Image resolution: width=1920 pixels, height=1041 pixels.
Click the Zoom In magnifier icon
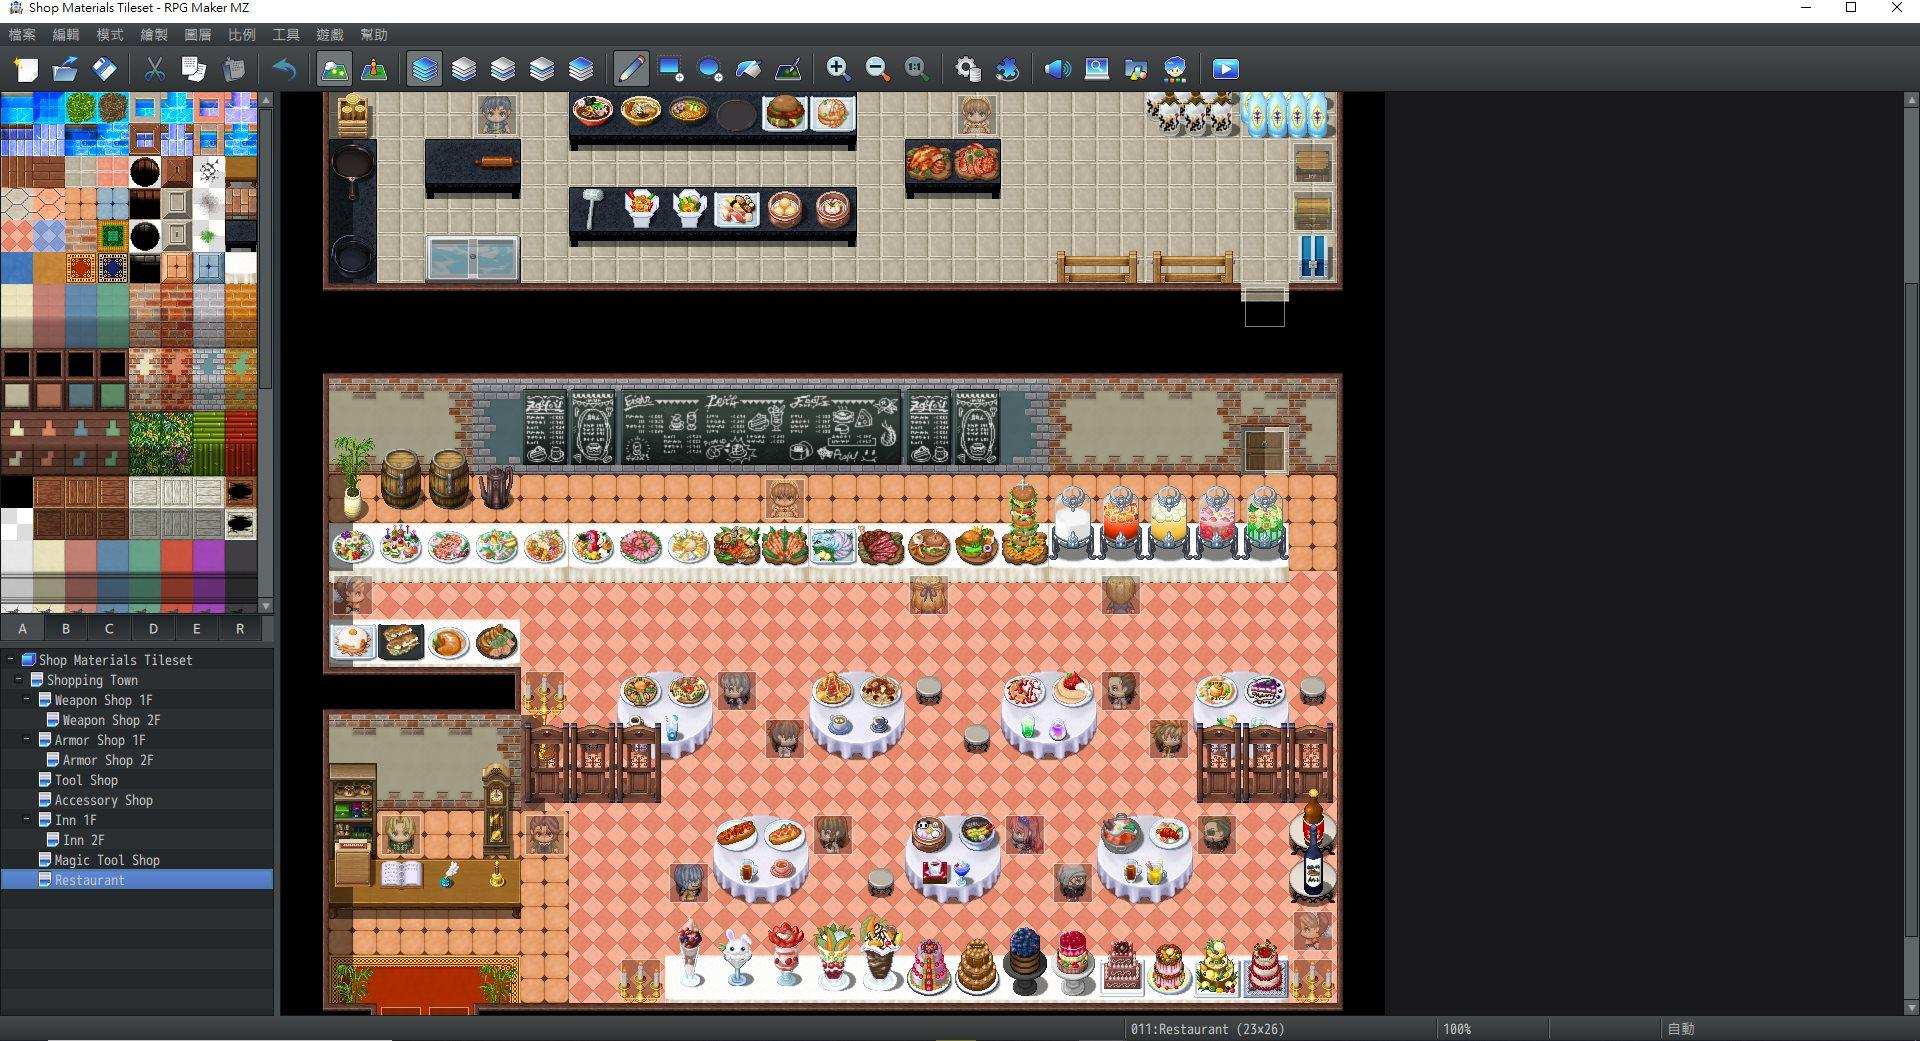838,69
